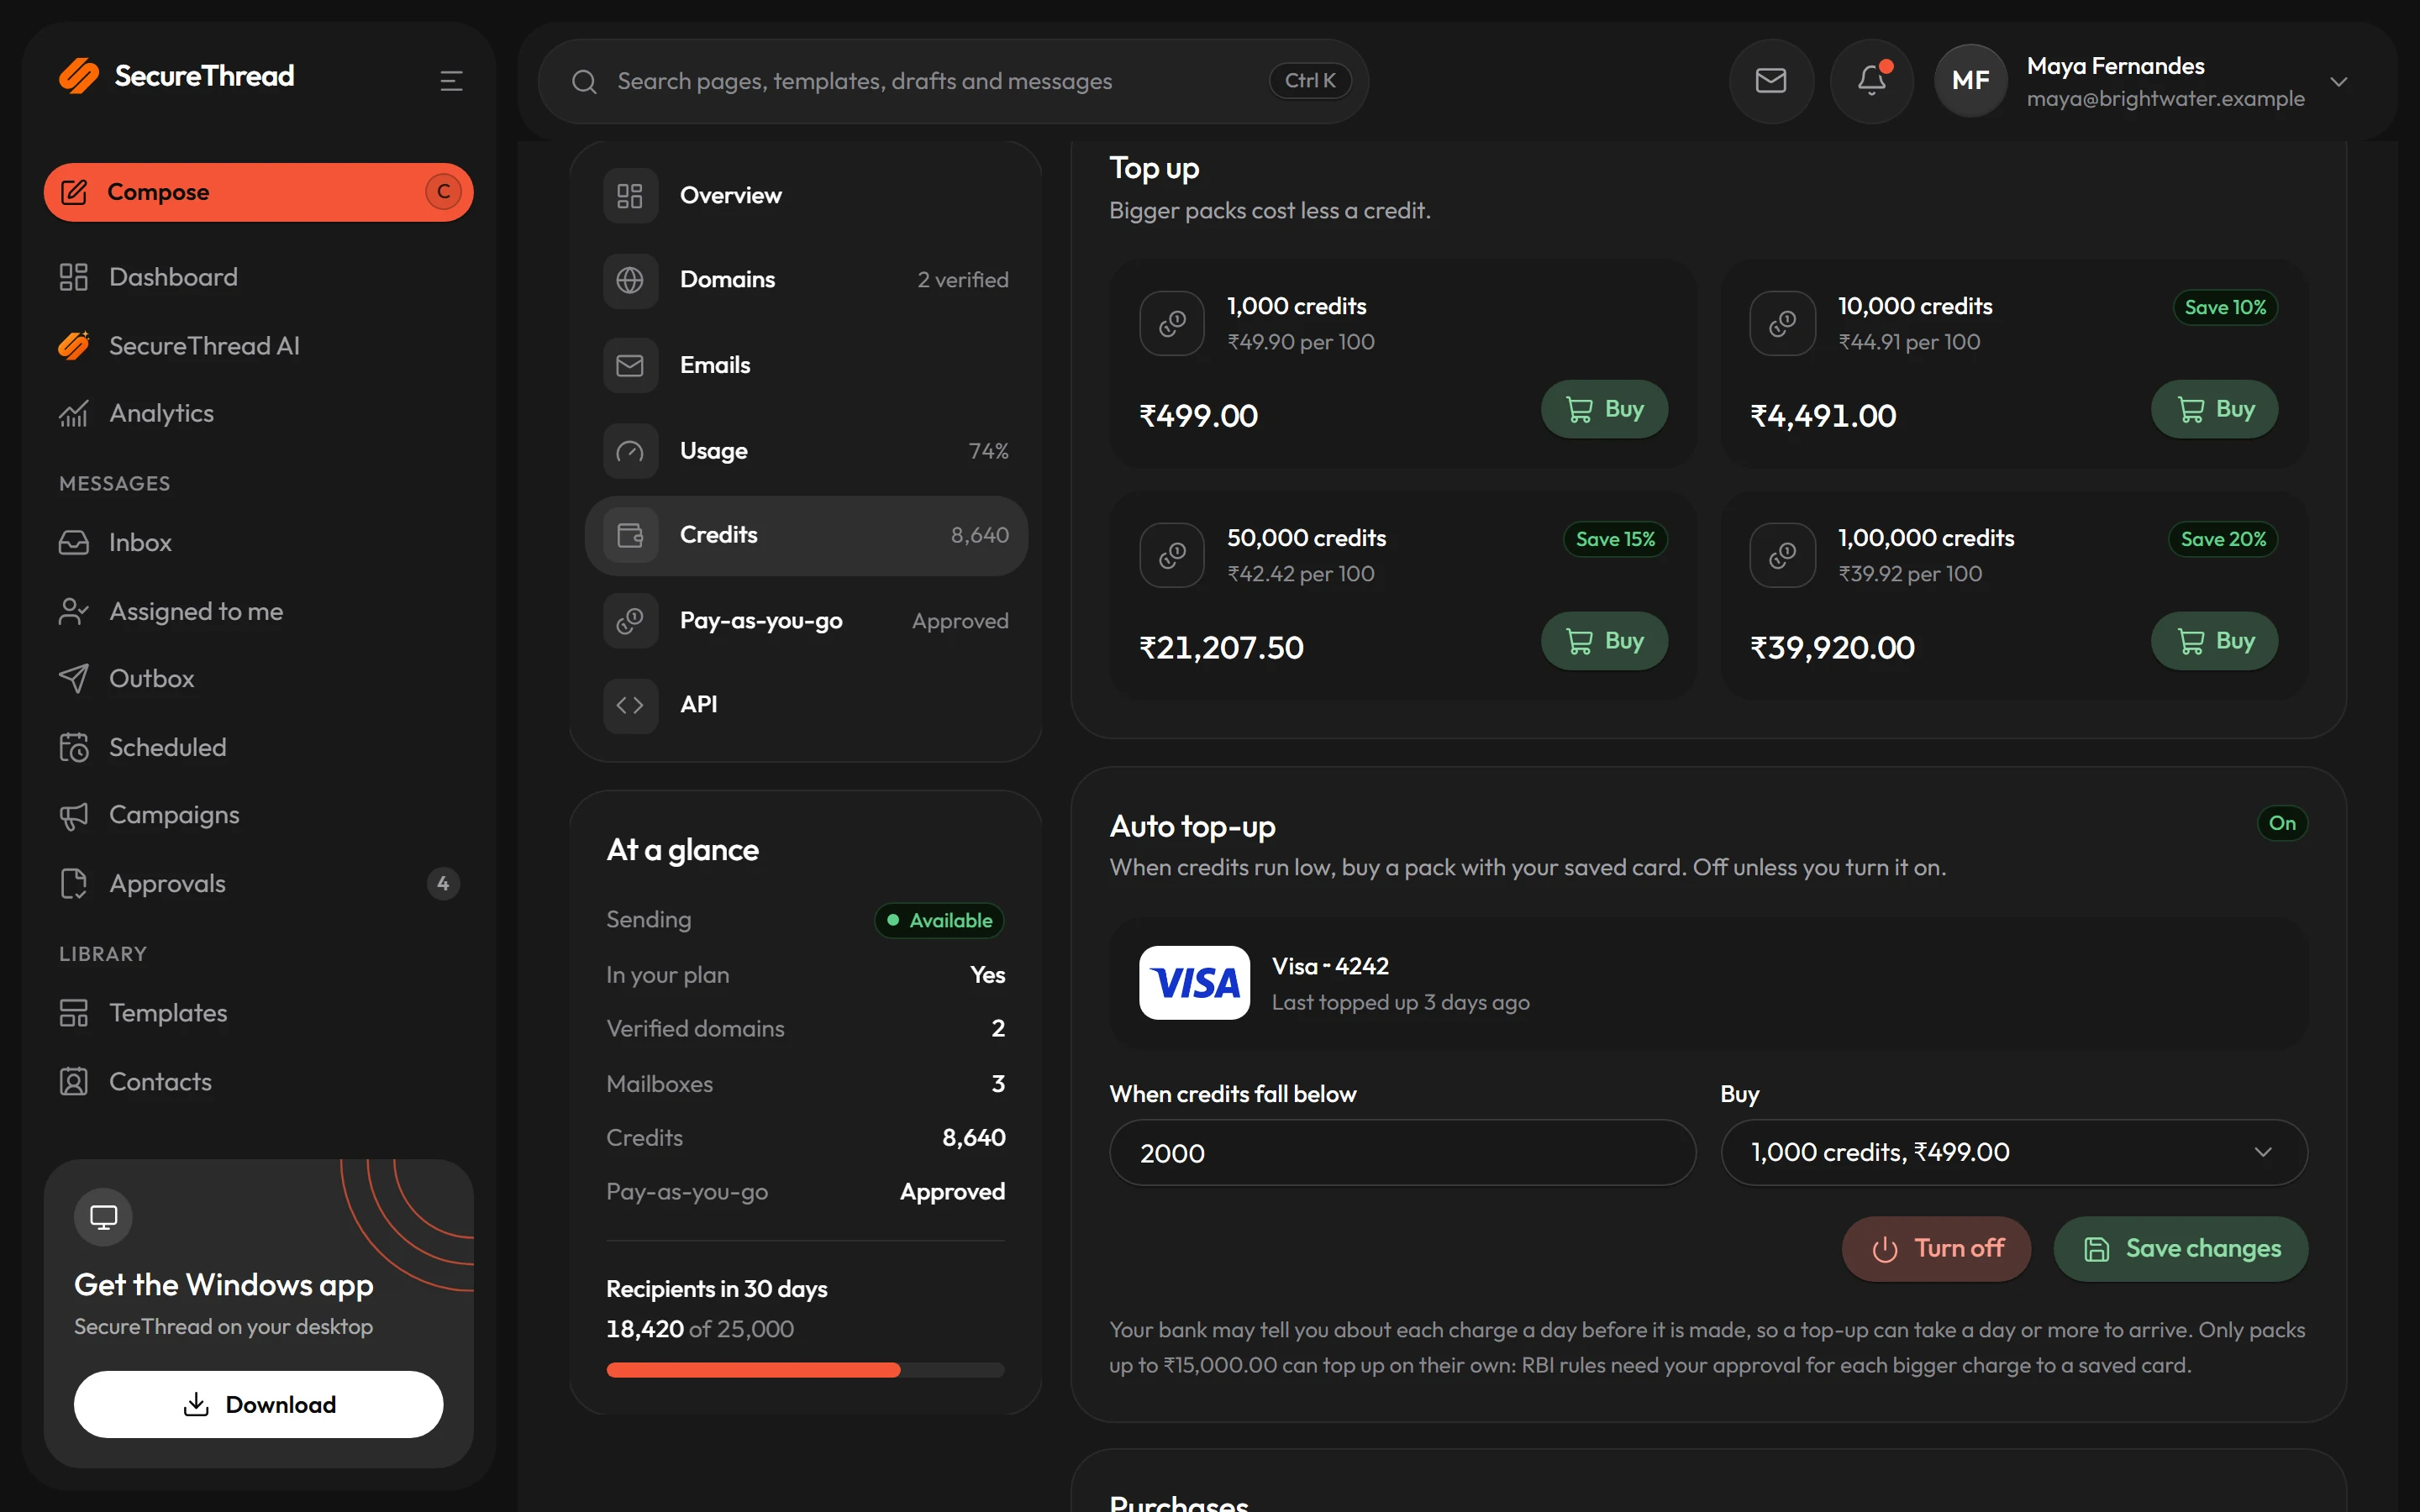Click the 1,000 credits pack icon
Screen dimensions: 2420x1512
[1172, 323]
